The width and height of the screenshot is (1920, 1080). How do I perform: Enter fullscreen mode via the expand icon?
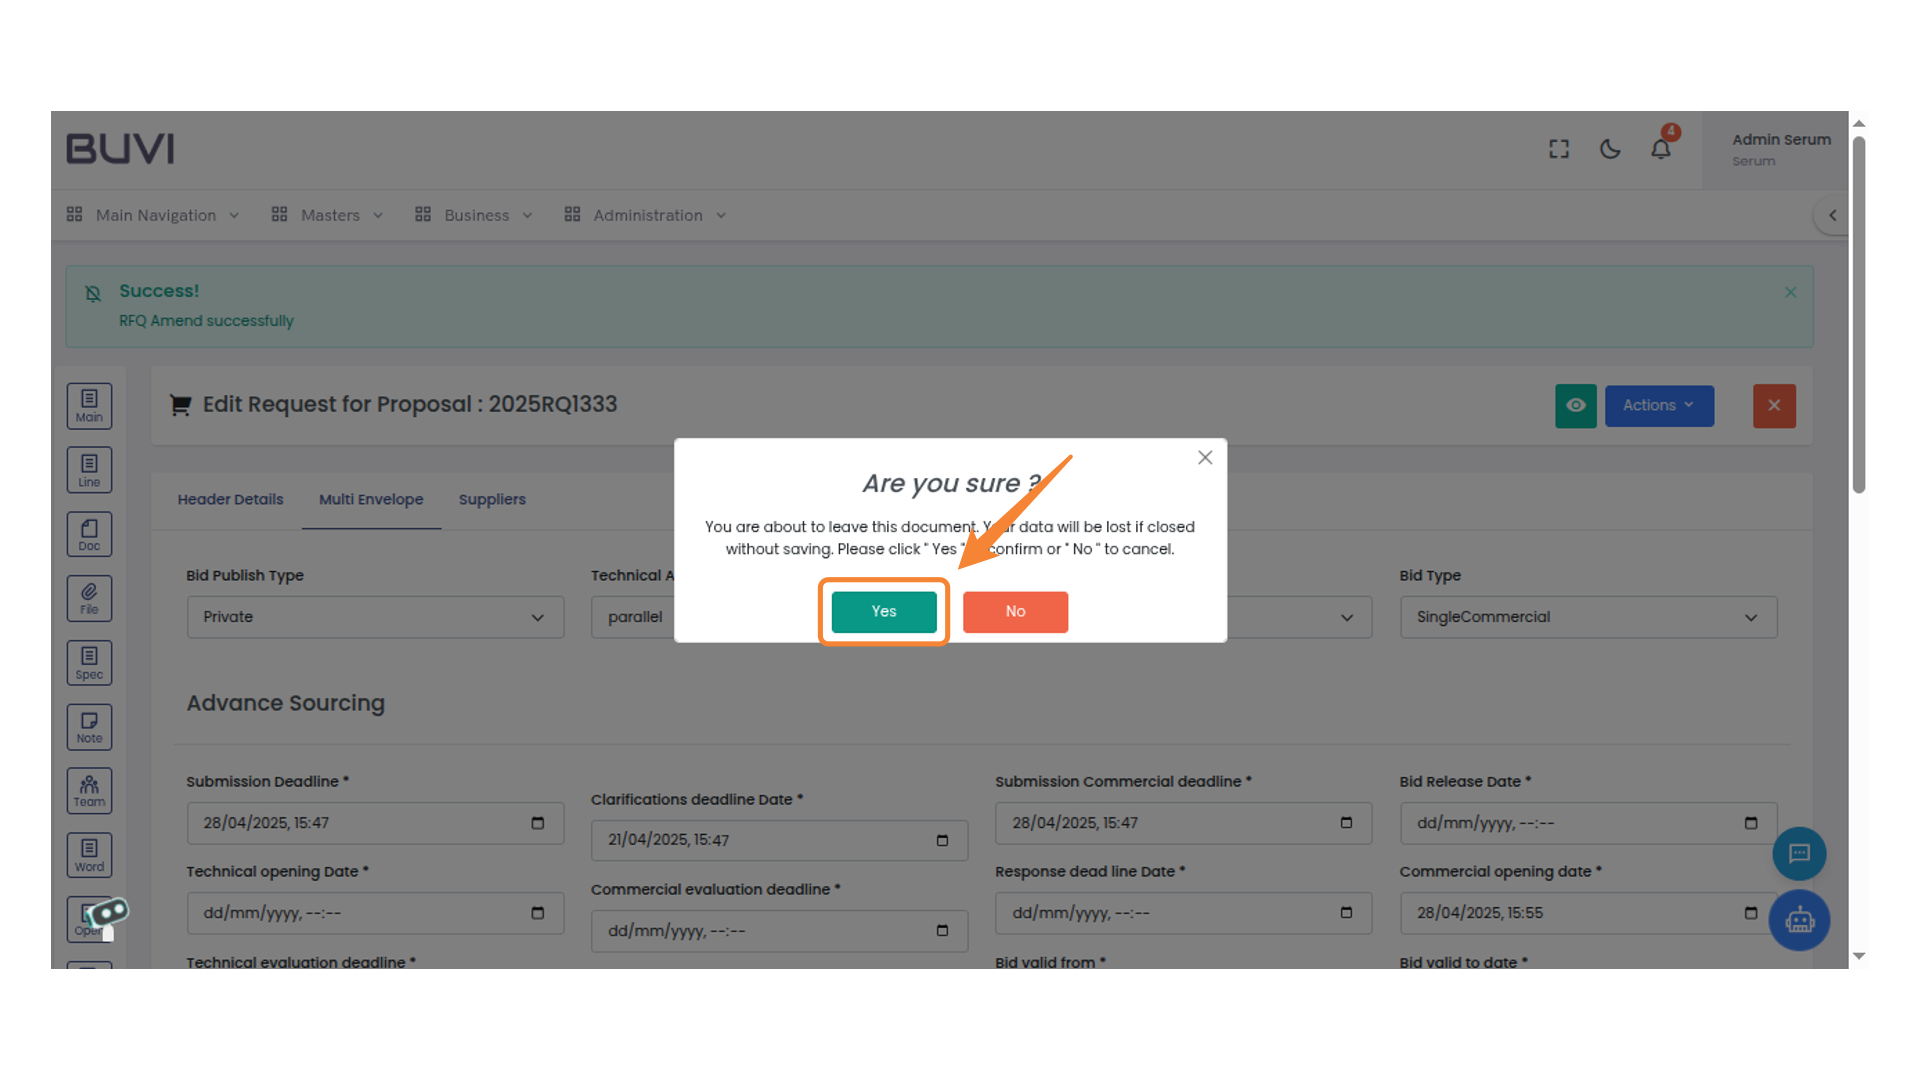[x=1558, y=148]
